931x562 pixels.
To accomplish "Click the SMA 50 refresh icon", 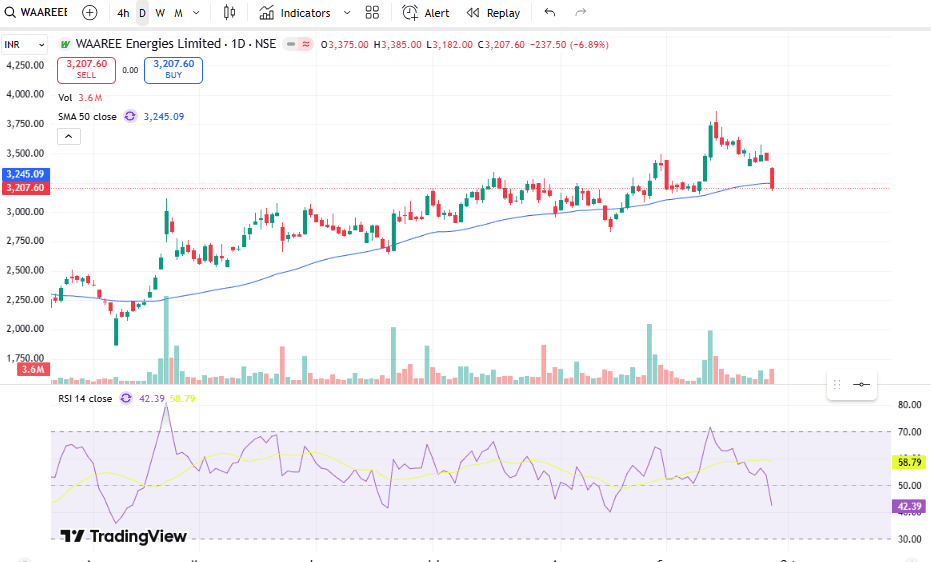I will tap(130, 116).
